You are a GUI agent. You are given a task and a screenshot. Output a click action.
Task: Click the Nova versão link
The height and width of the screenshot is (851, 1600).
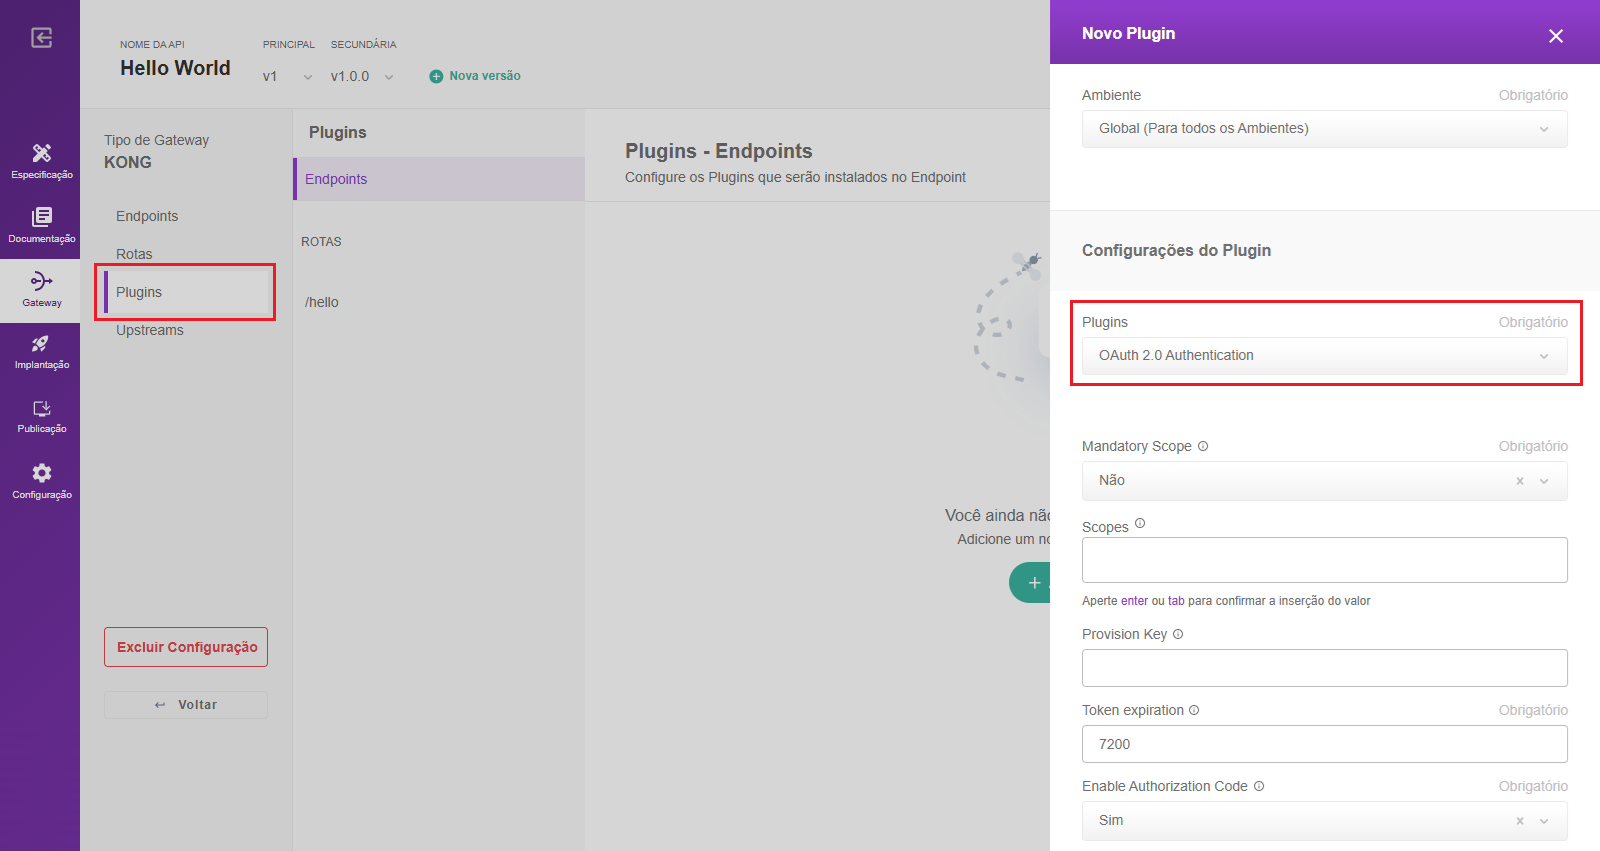[x=485, y=76]
